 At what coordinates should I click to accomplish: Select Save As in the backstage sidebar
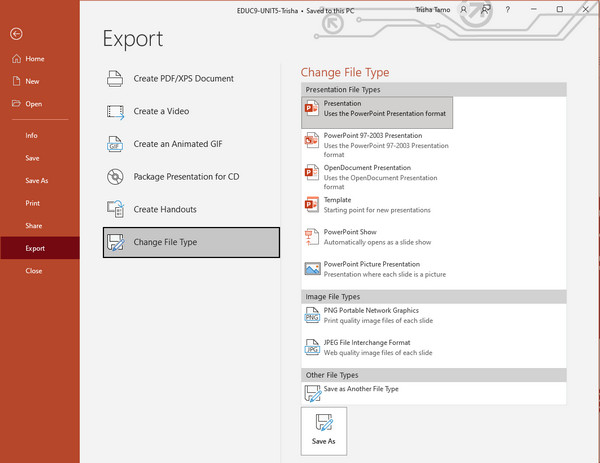coord(37,181)
